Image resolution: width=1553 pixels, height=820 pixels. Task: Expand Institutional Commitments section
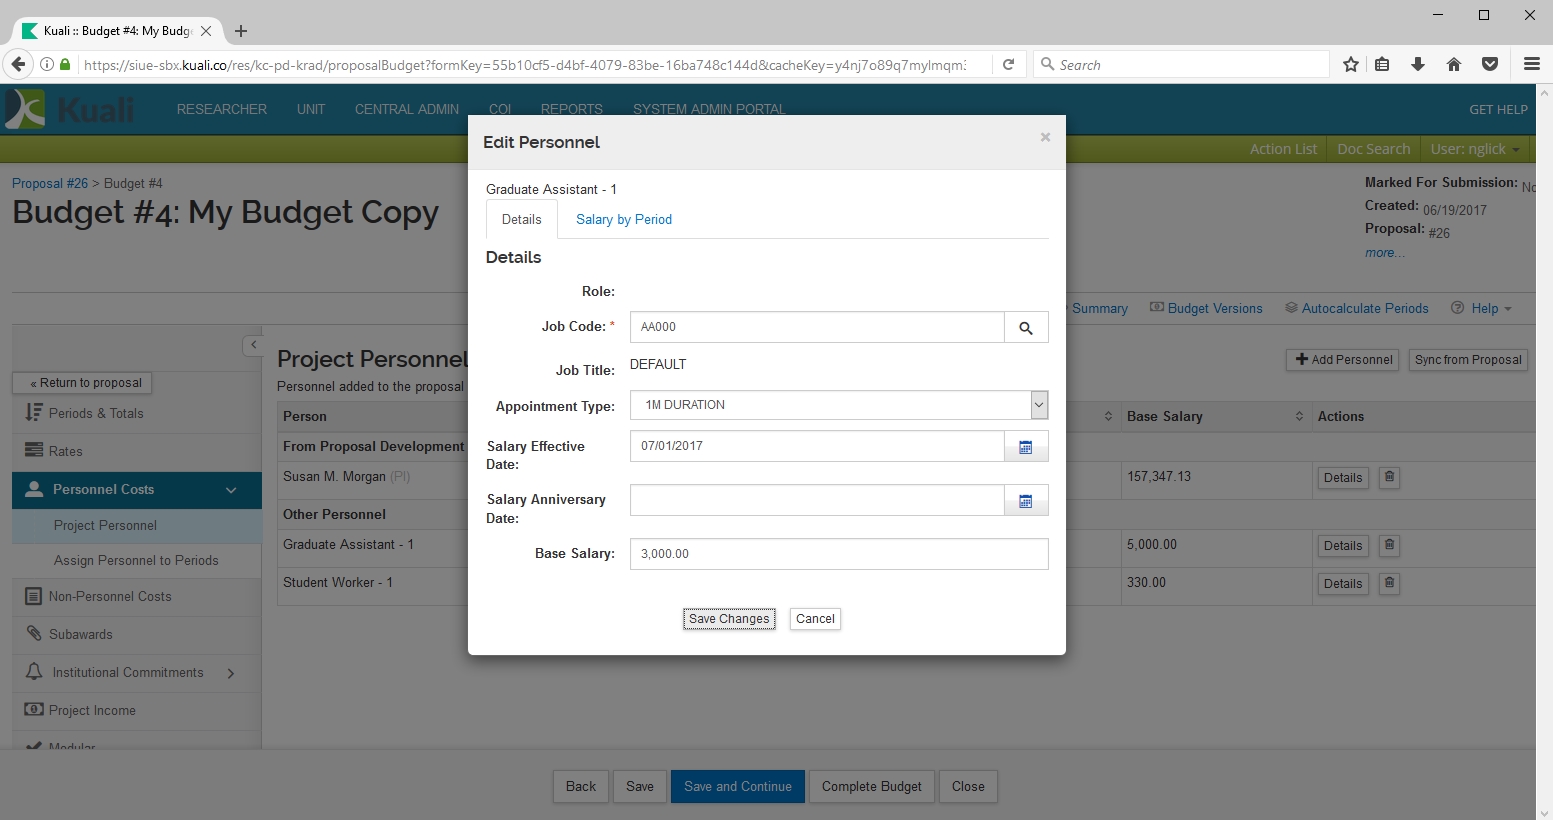[x=231, y=673]
